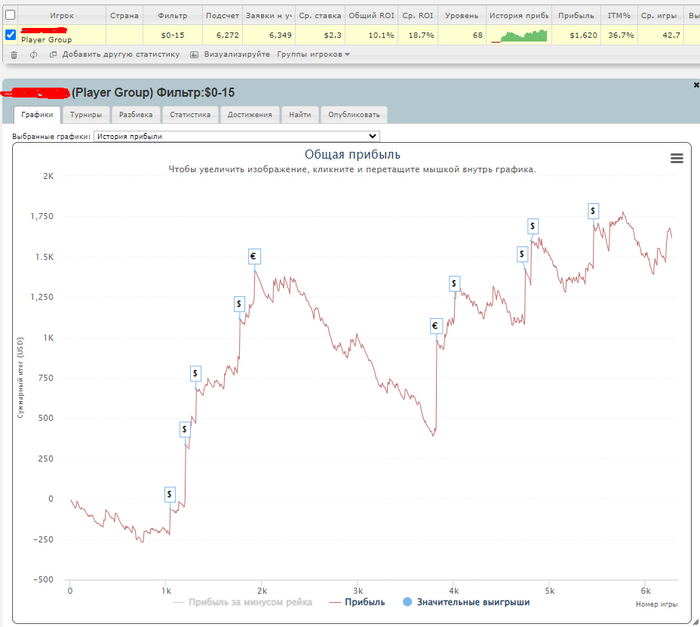Click the Визуализируйте chart icon

tap(194, 54)
